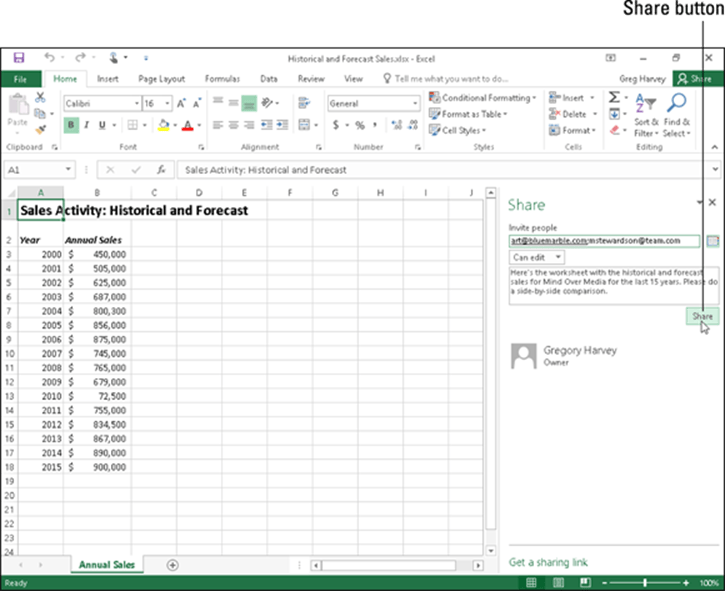The image size is (725, 591).
Task: Toggle Bold formatting button
Action: 71,125
